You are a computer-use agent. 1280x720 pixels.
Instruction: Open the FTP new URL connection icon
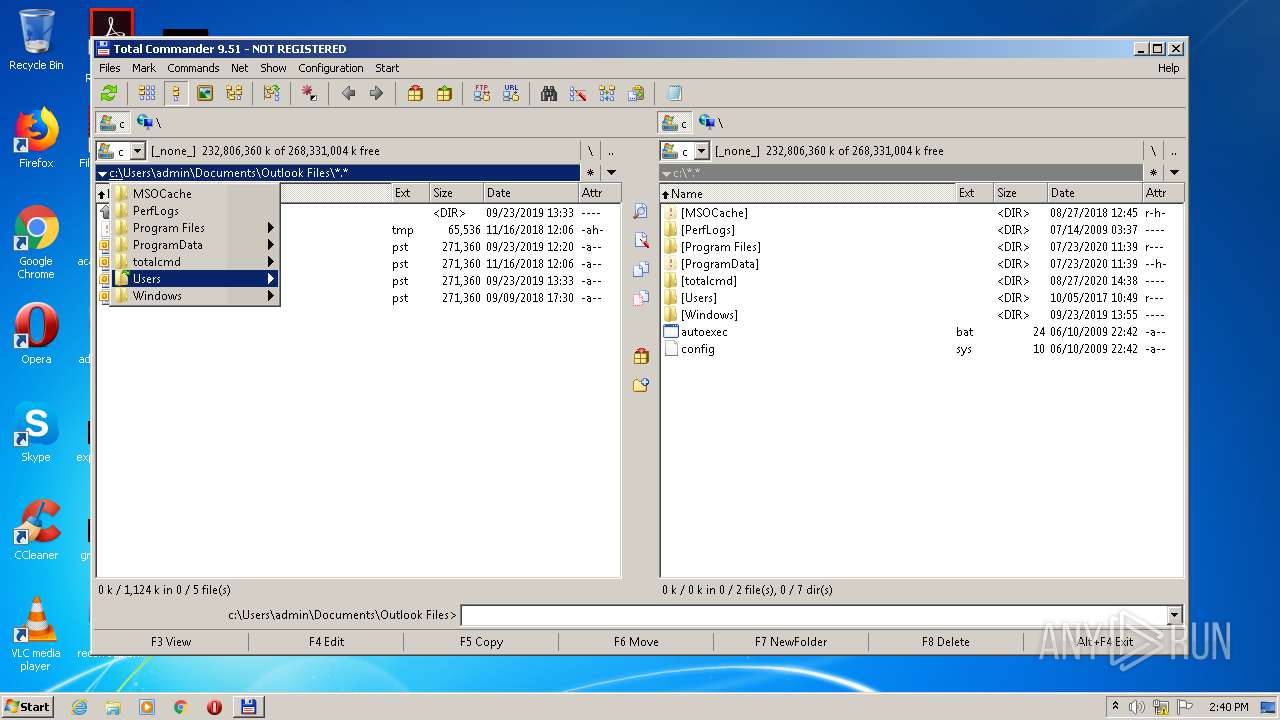coord(511,93)
